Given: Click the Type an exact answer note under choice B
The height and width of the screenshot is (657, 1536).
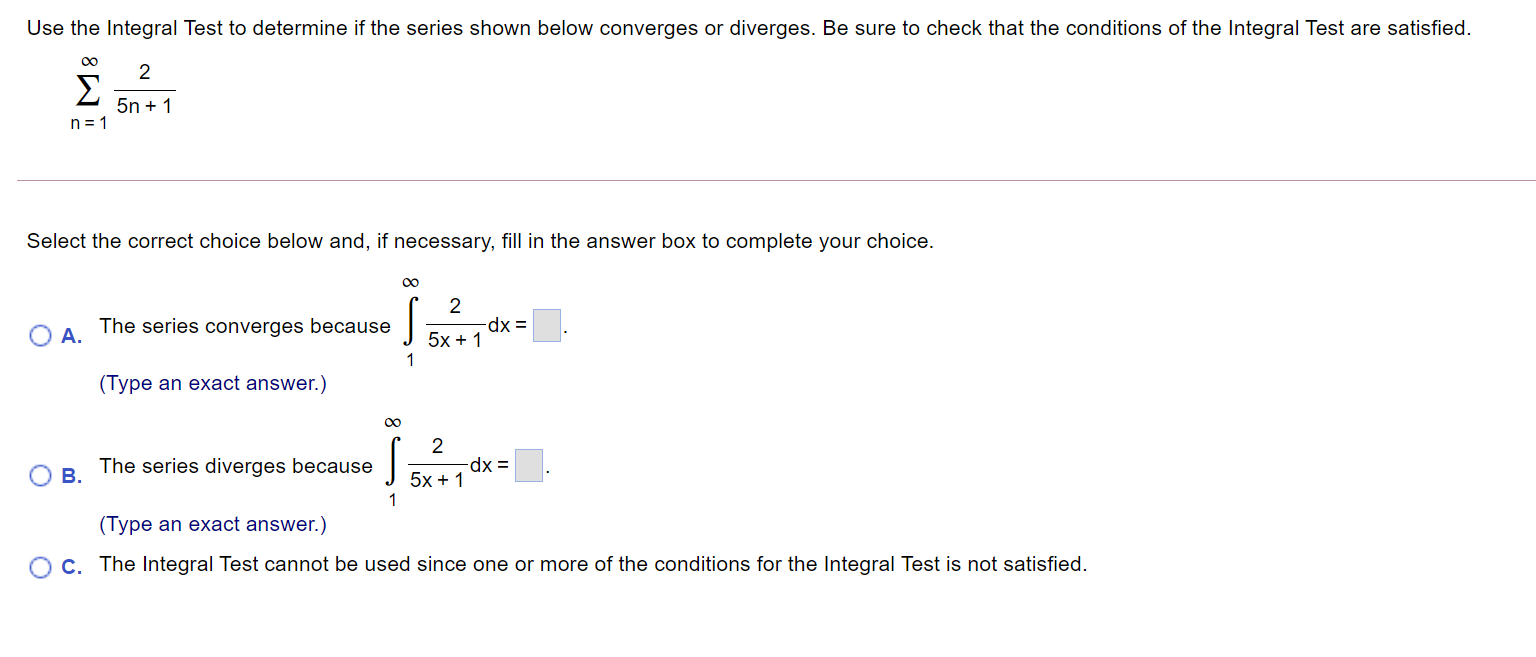Looking at the screenshot, I should tap(213, 524).
